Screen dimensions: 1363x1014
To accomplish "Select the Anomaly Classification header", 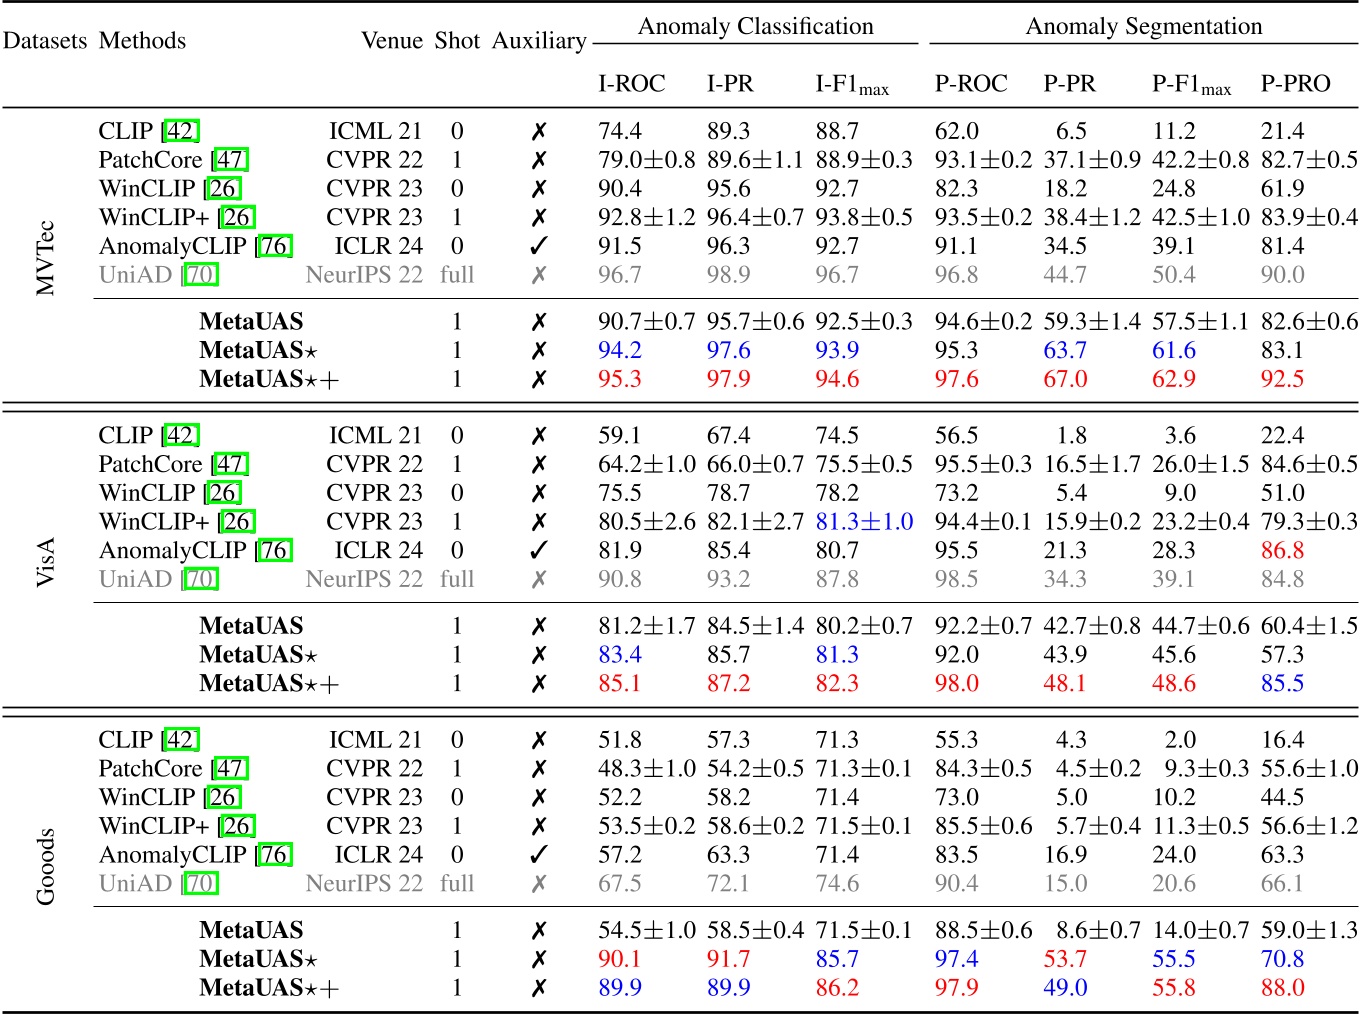I will pyautogui.click(x=755, y=26).
